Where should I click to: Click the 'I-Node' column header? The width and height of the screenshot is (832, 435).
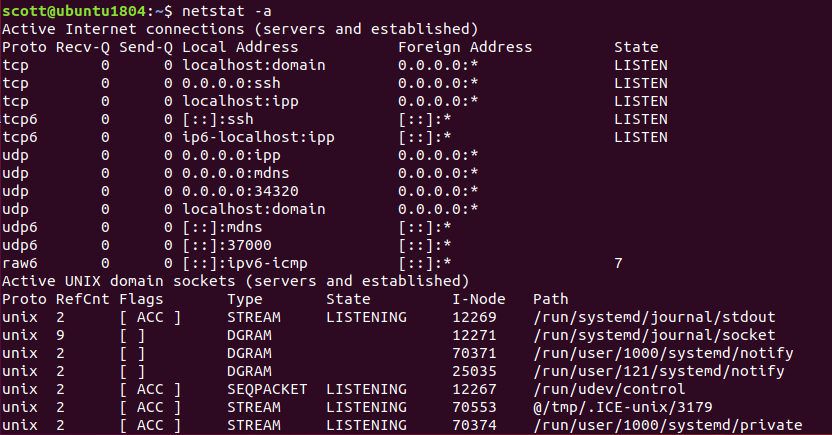[479, 299]
